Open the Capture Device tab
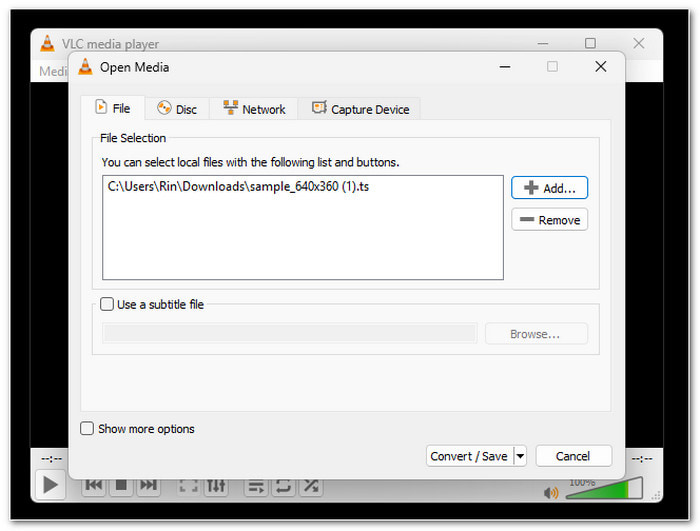Screen dimensions: 700x531 point(360,109)
